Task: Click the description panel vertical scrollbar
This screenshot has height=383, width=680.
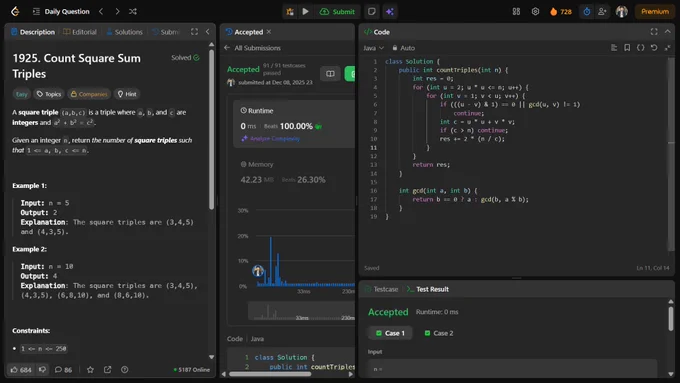Action: (x=211, y=129)
